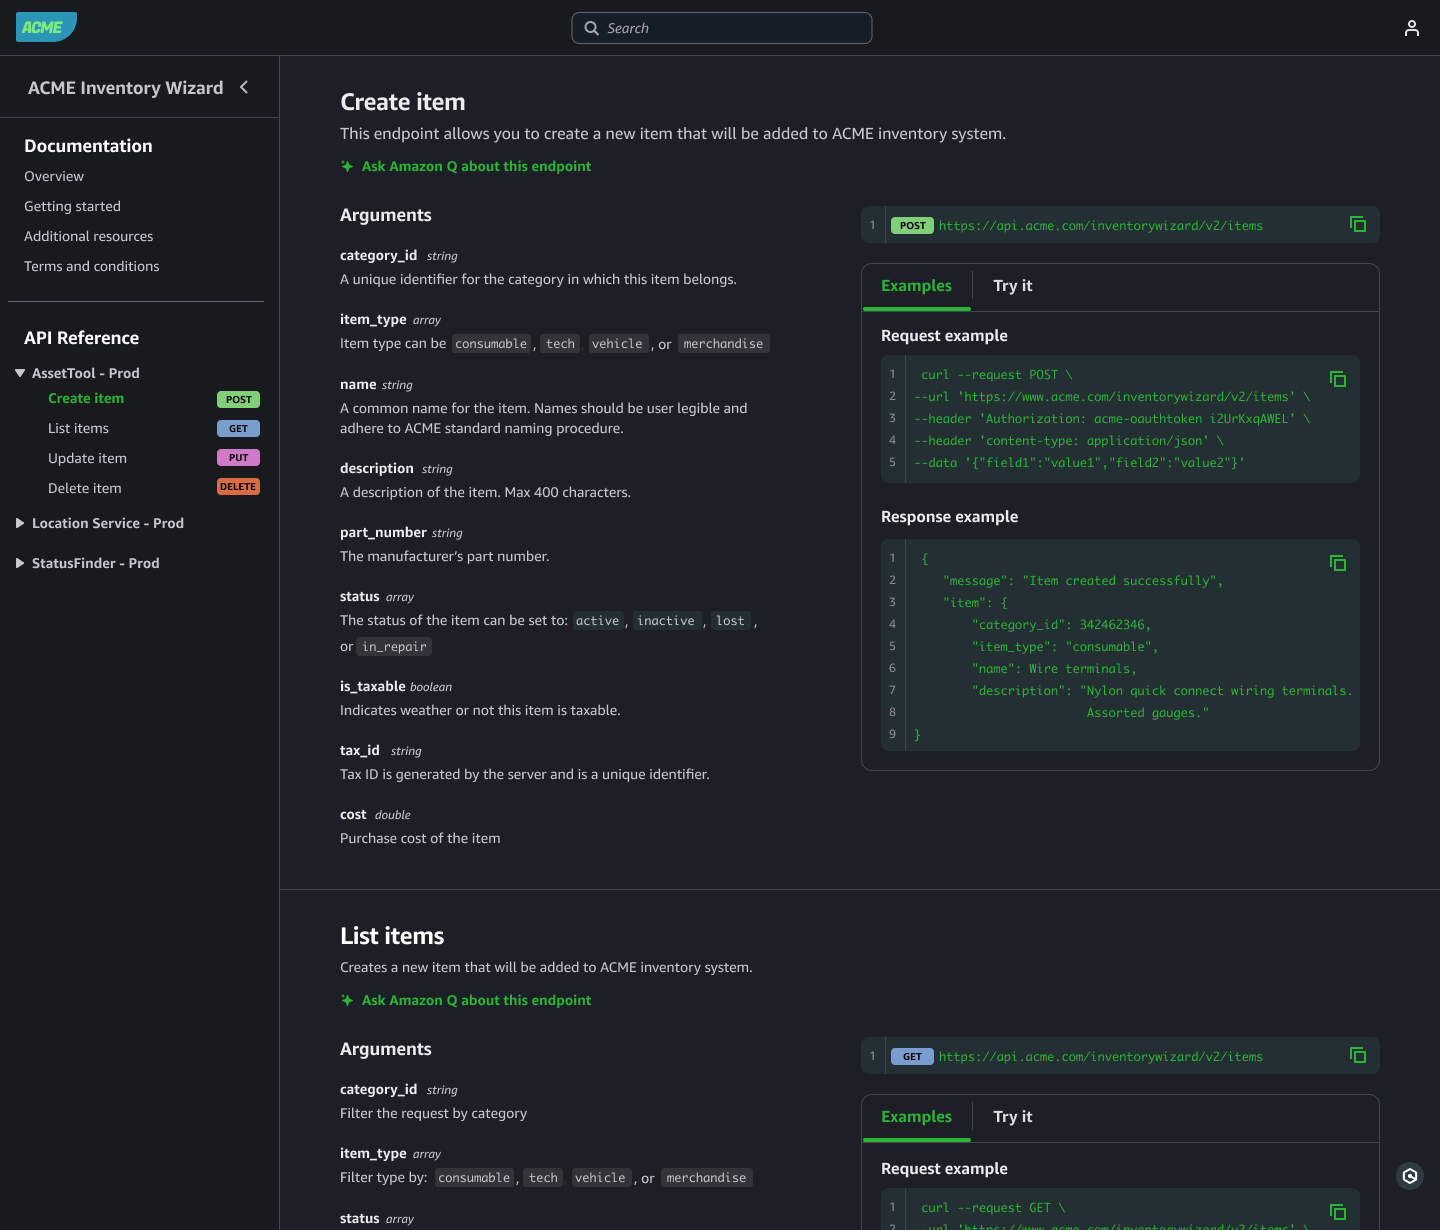Click the 'category_id' argument under Create item
Screen dimensions: 1440x1230
tap(378, 255)
